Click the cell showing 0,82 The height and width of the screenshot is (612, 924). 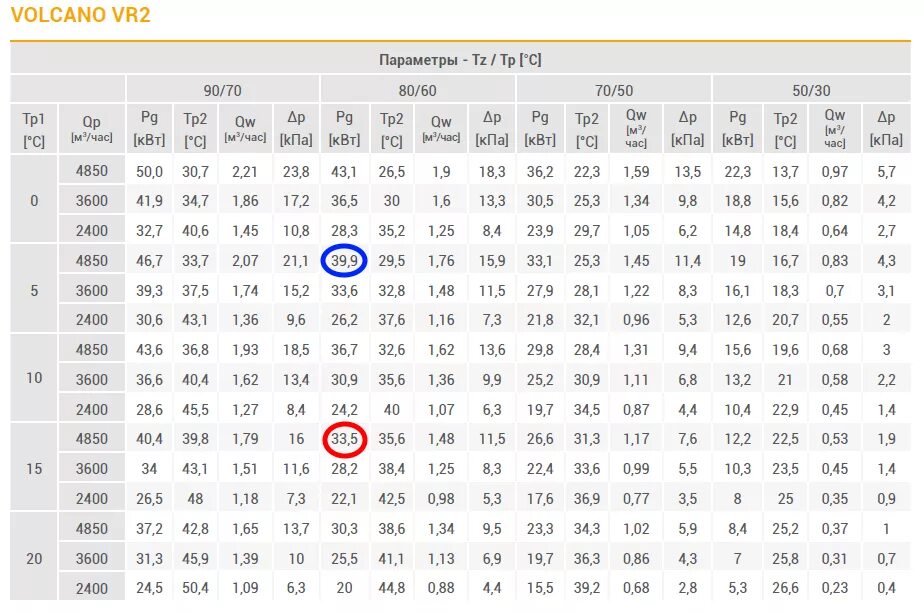click(834, 201)
